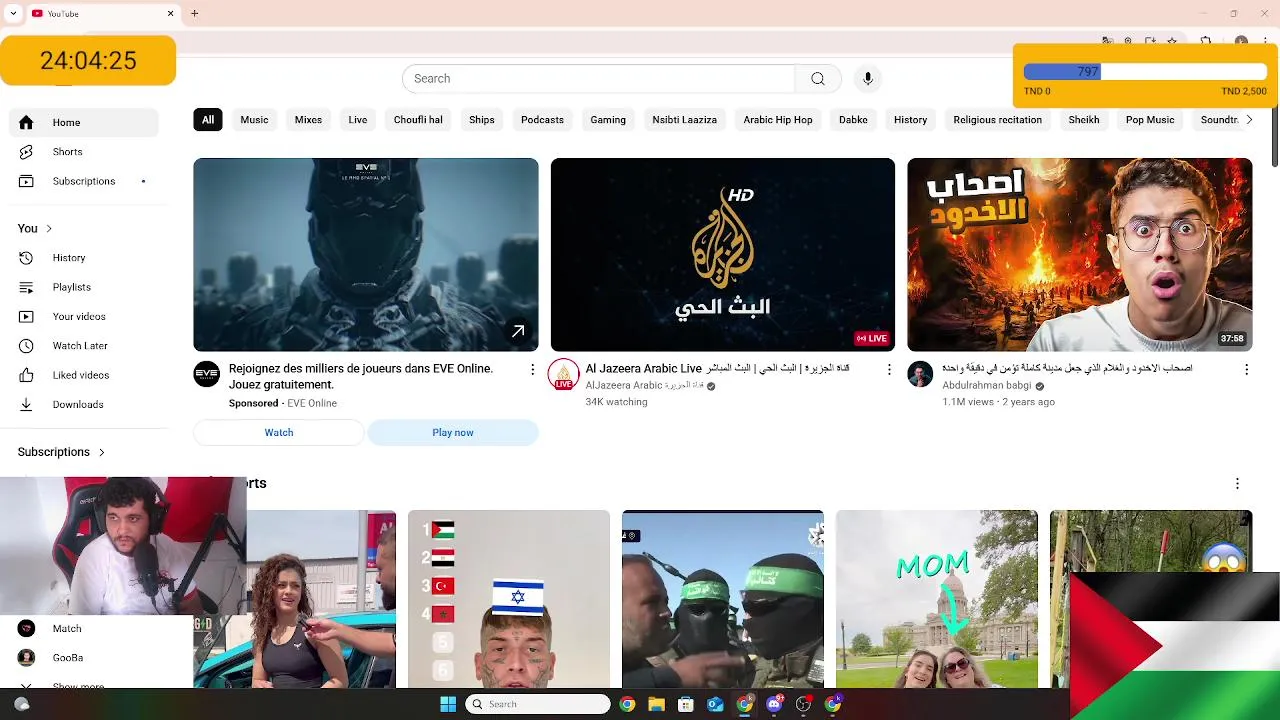
Task: Select the Choufli hal filter chip
Action: tap(418, 120)
